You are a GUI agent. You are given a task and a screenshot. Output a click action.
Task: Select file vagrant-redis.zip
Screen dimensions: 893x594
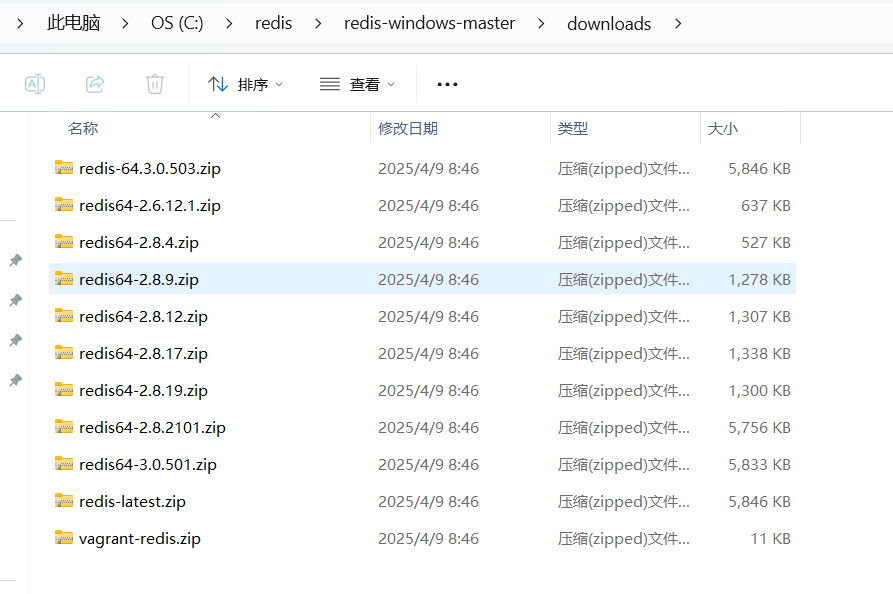pyautogui.click(x=422, y=539)
